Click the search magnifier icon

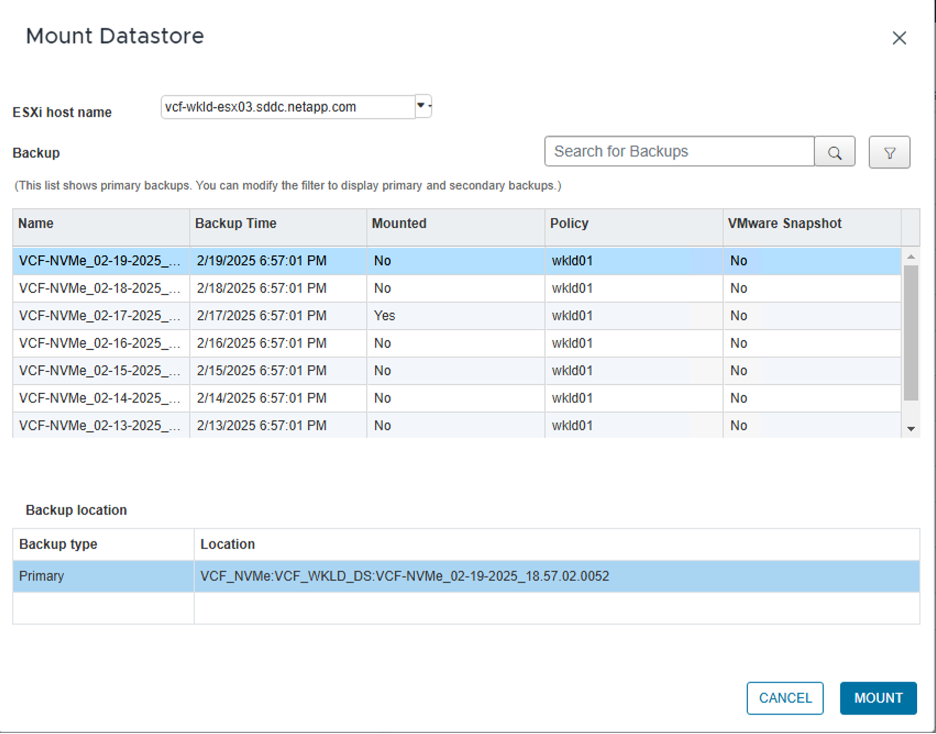click(x=834, y=153)
